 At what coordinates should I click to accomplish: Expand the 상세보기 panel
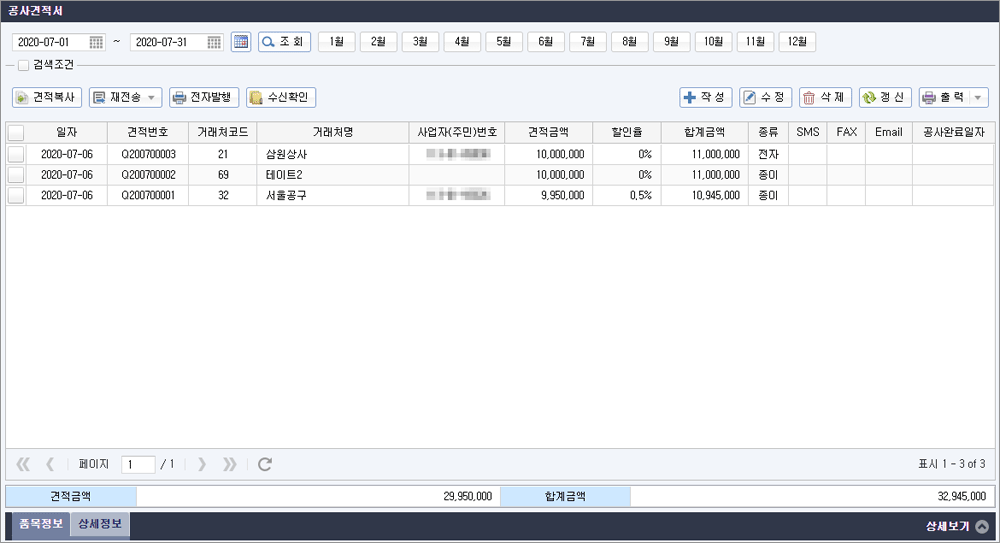point(957,526)
